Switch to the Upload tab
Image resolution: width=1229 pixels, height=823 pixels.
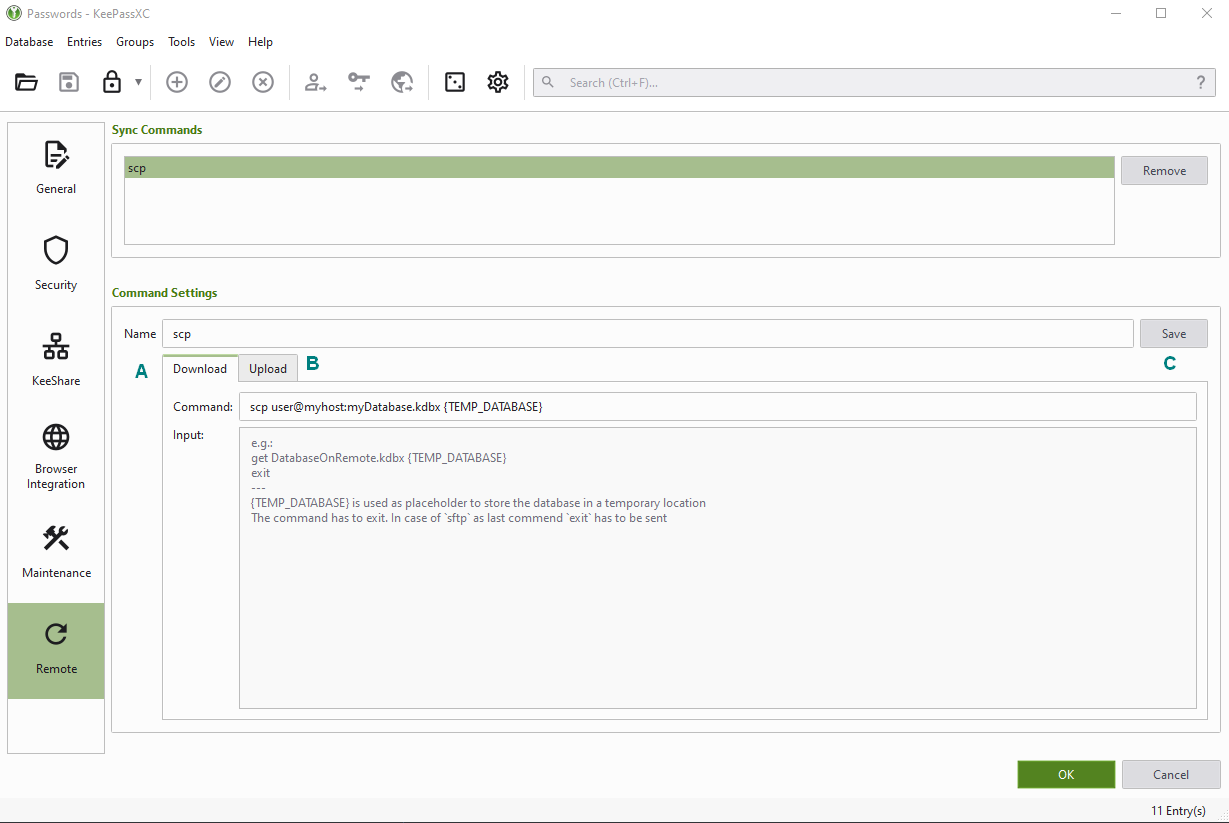[x=268, y=369]
